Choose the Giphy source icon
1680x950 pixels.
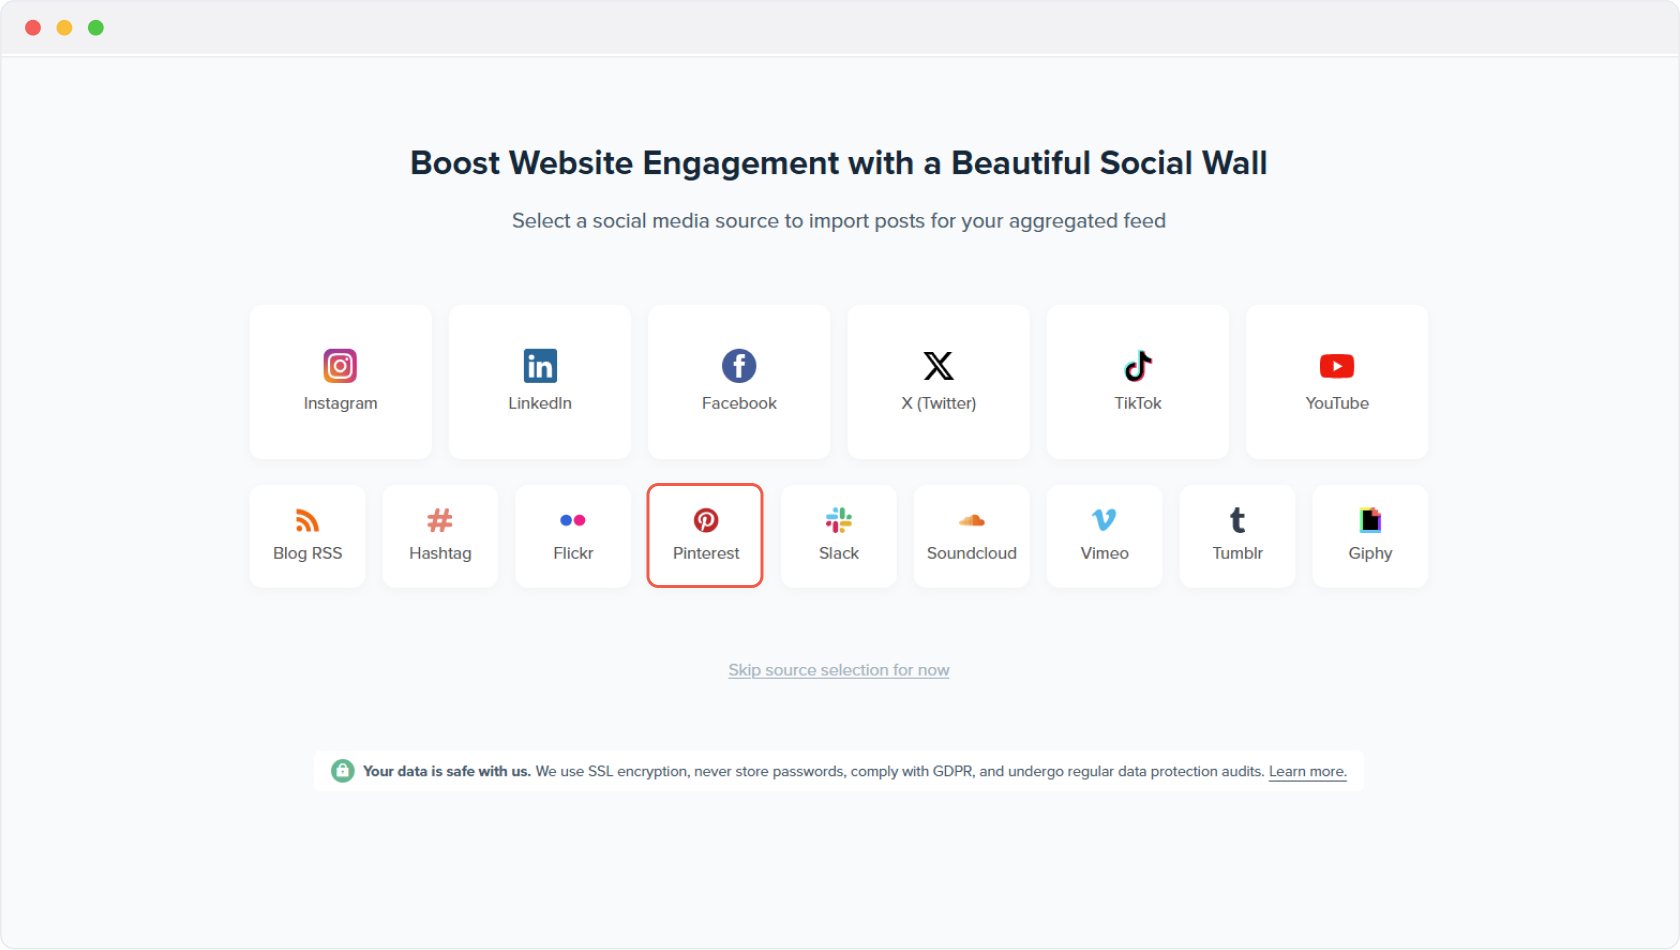1370,520
